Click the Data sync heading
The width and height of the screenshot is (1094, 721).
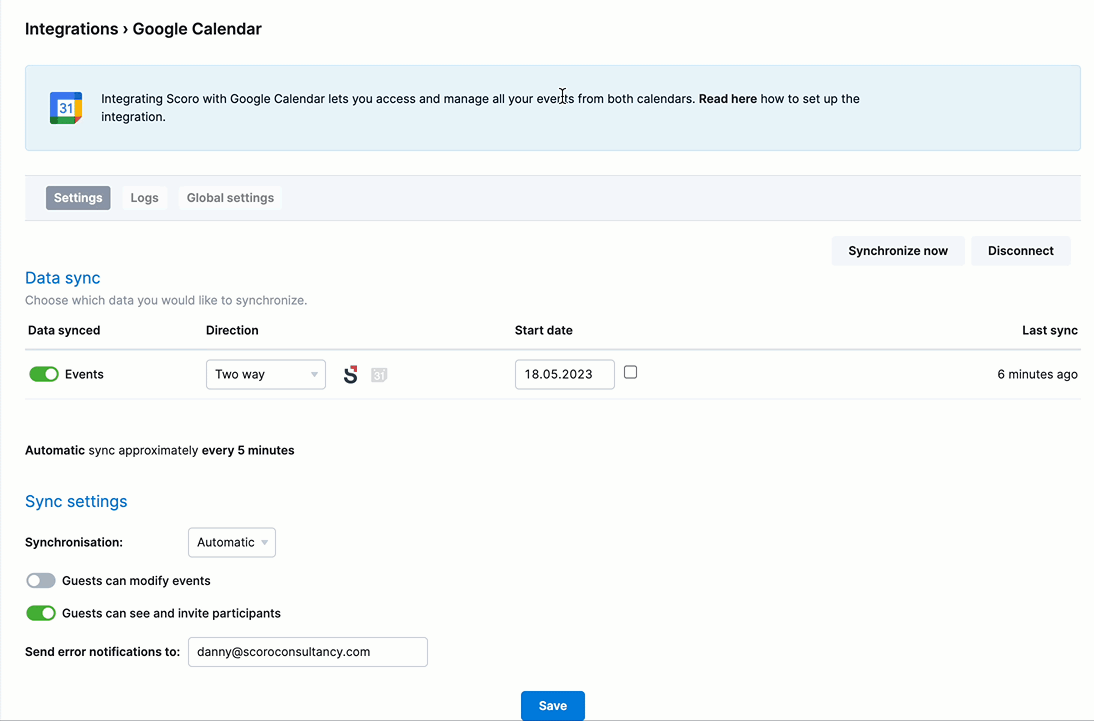click(63, 278)
